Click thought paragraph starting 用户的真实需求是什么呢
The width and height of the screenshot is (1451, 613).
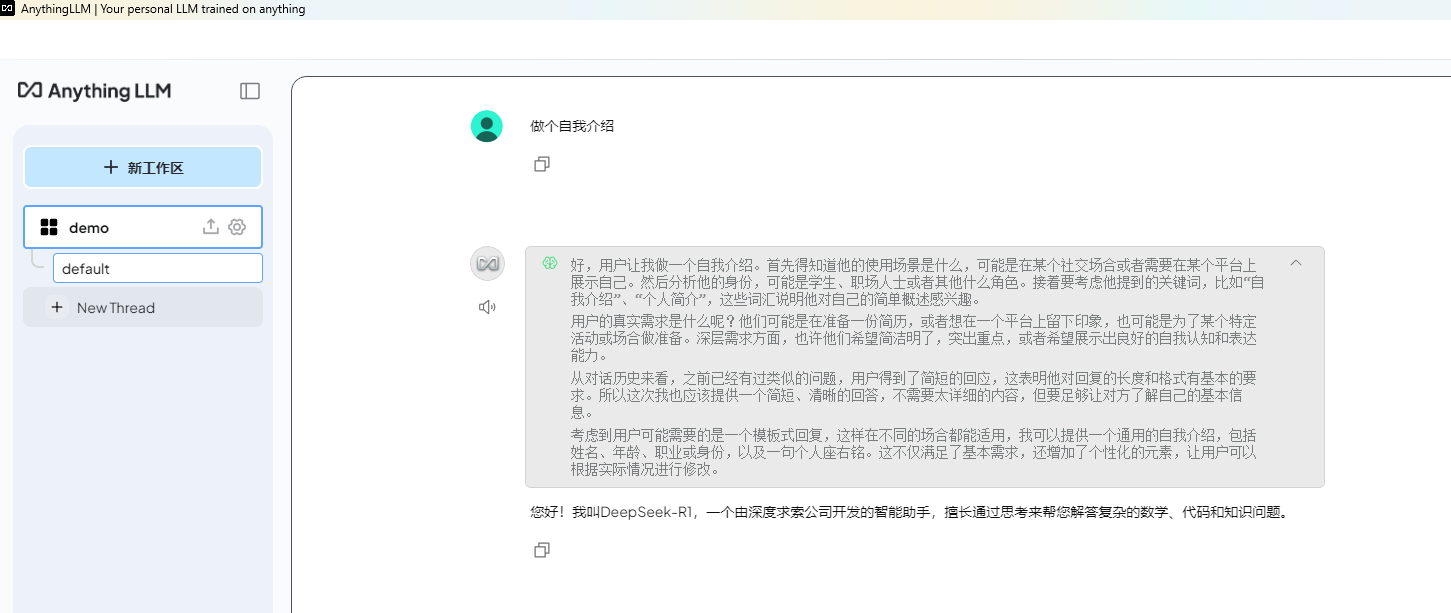tap(914, 338)
